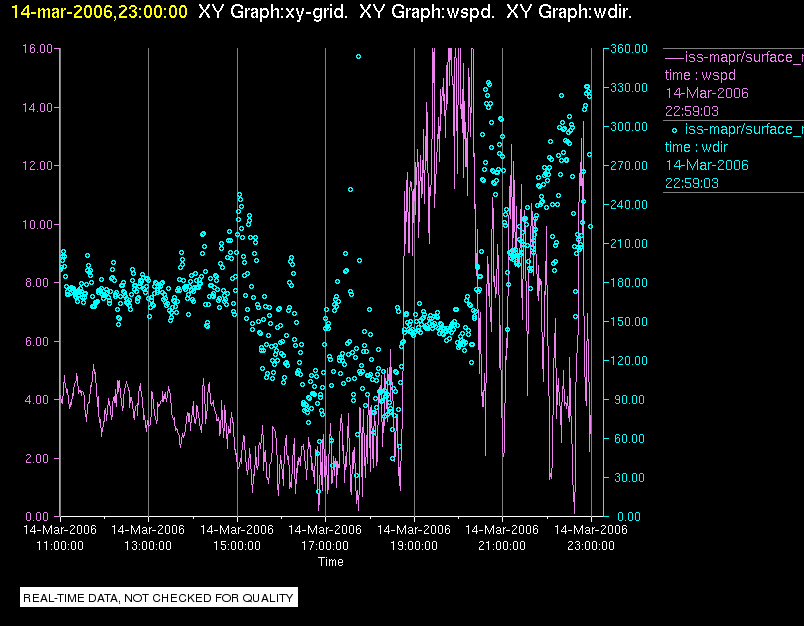
Task: Click the 'time : wdir' legend entry
Action: [x=698, y=147]
